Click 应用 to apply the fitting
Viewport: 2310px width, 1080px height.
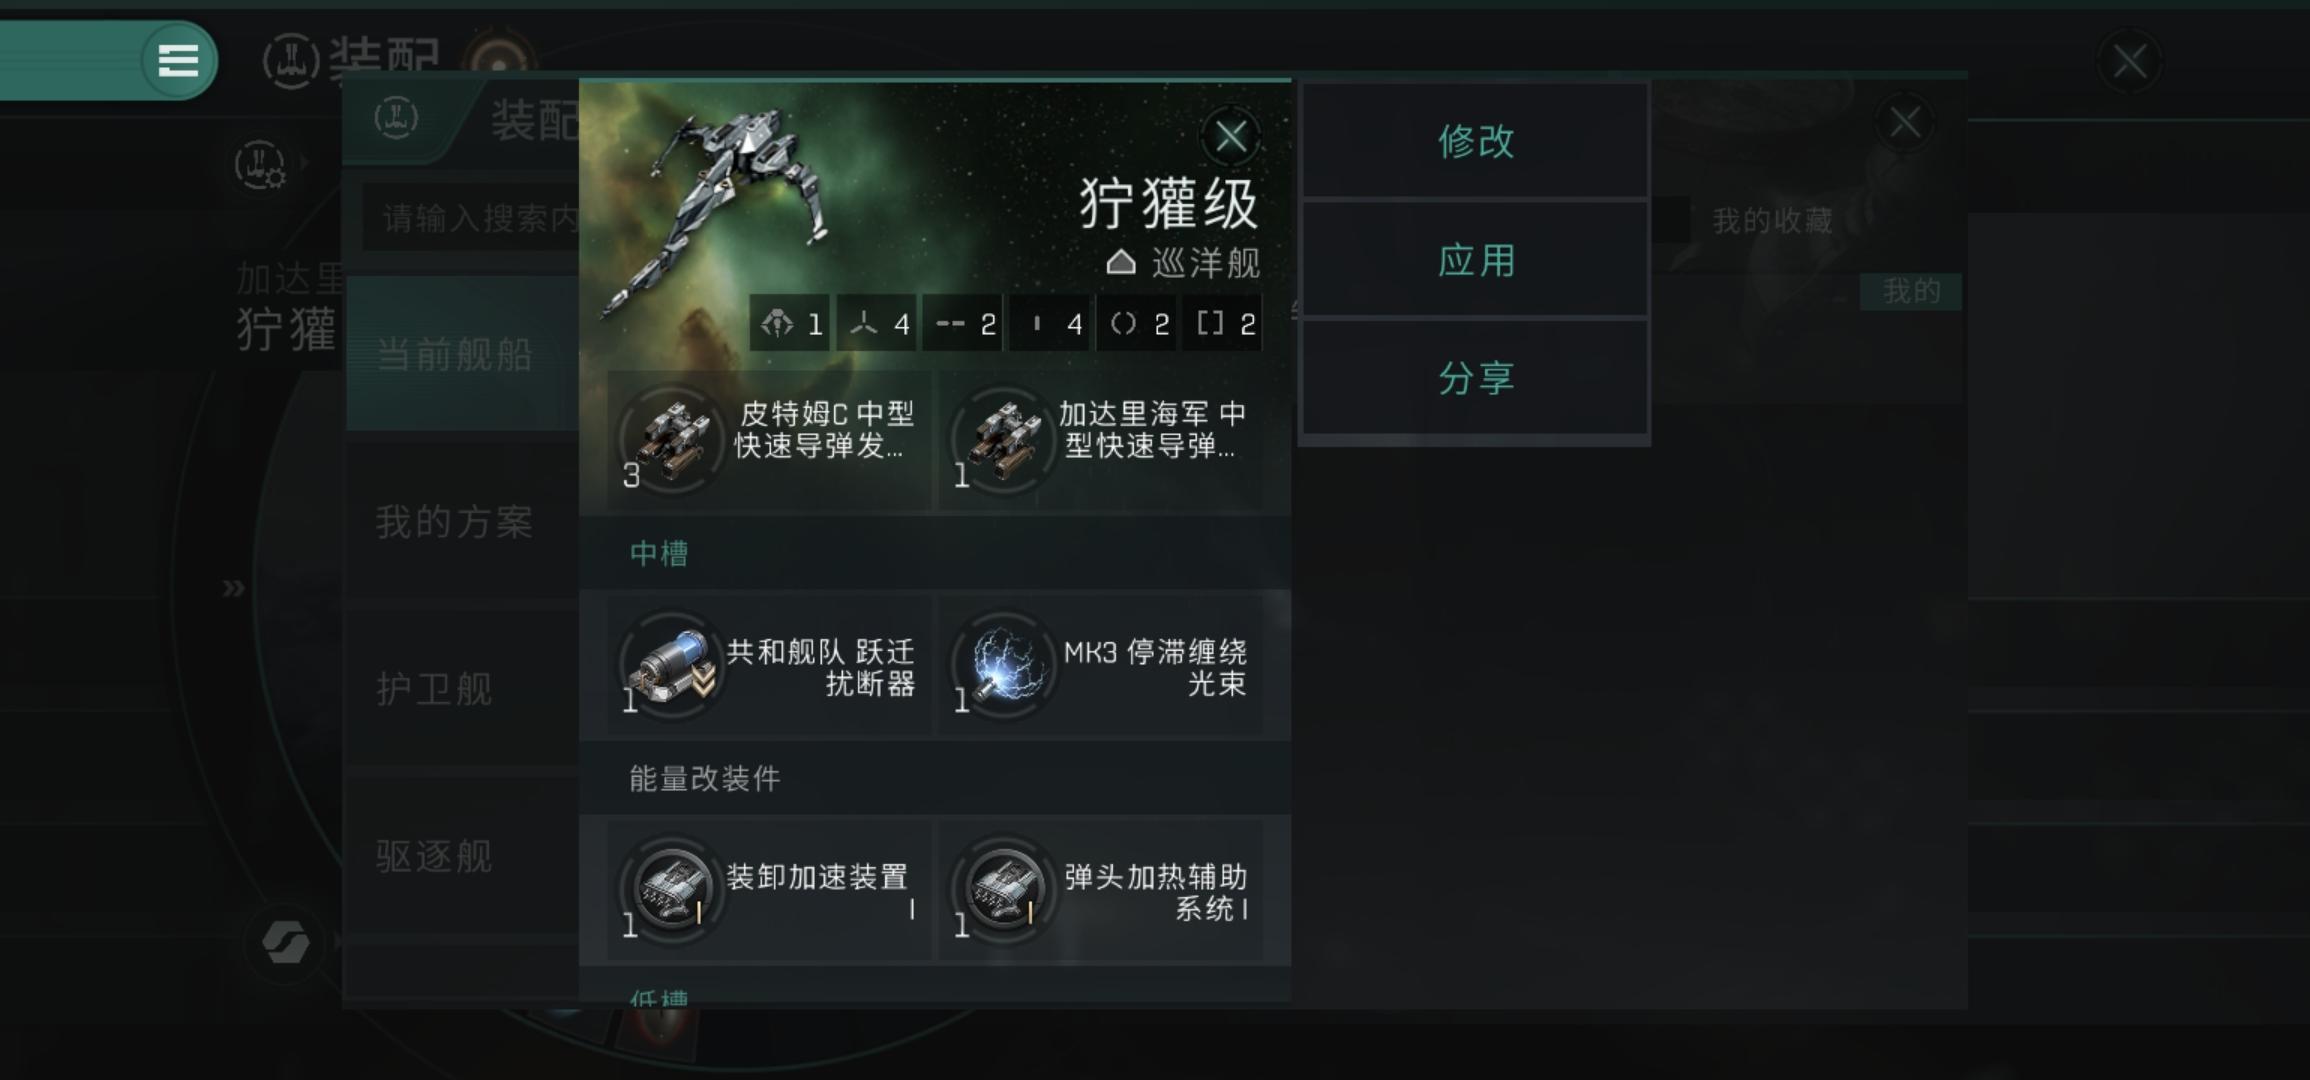coord(1475,260)
